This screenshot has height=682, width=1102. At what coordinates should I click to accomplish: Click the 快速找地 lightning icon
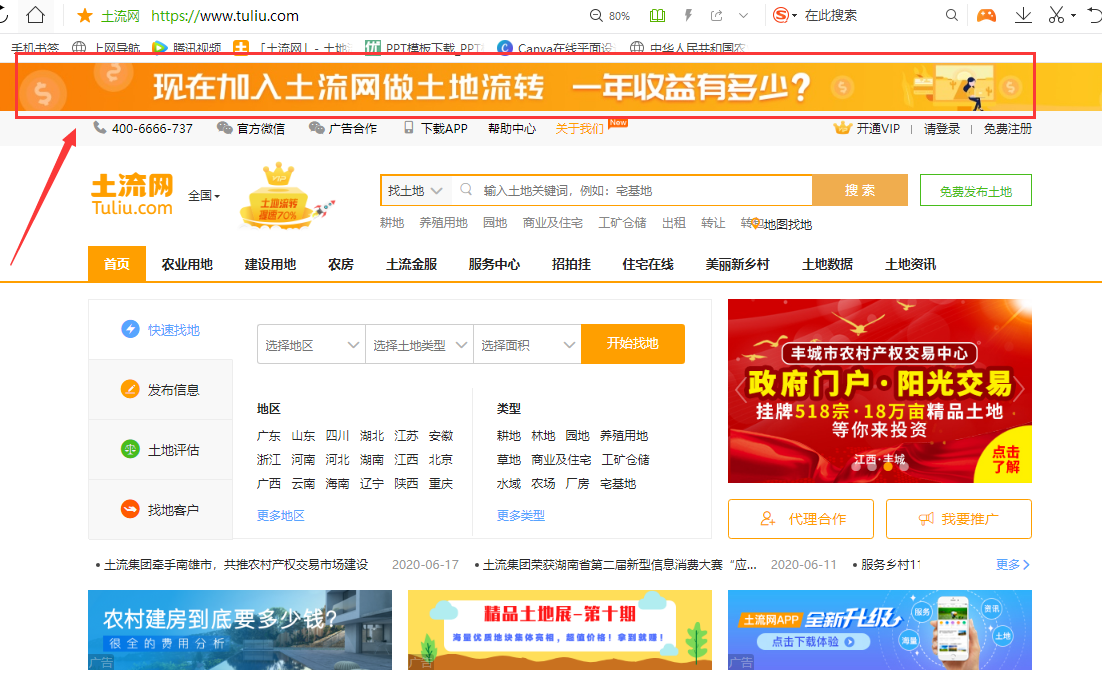point(130,329)
